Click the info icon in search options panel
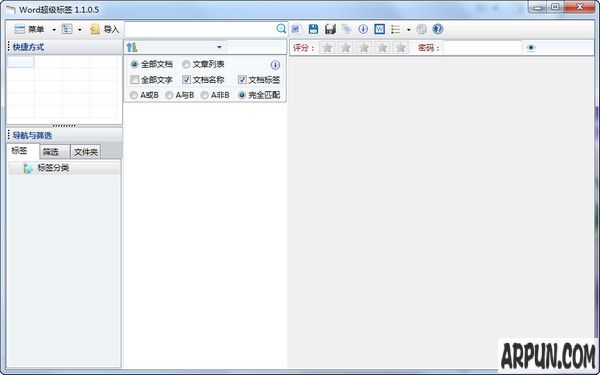This screenshot has height=375, width=600. 275,65
